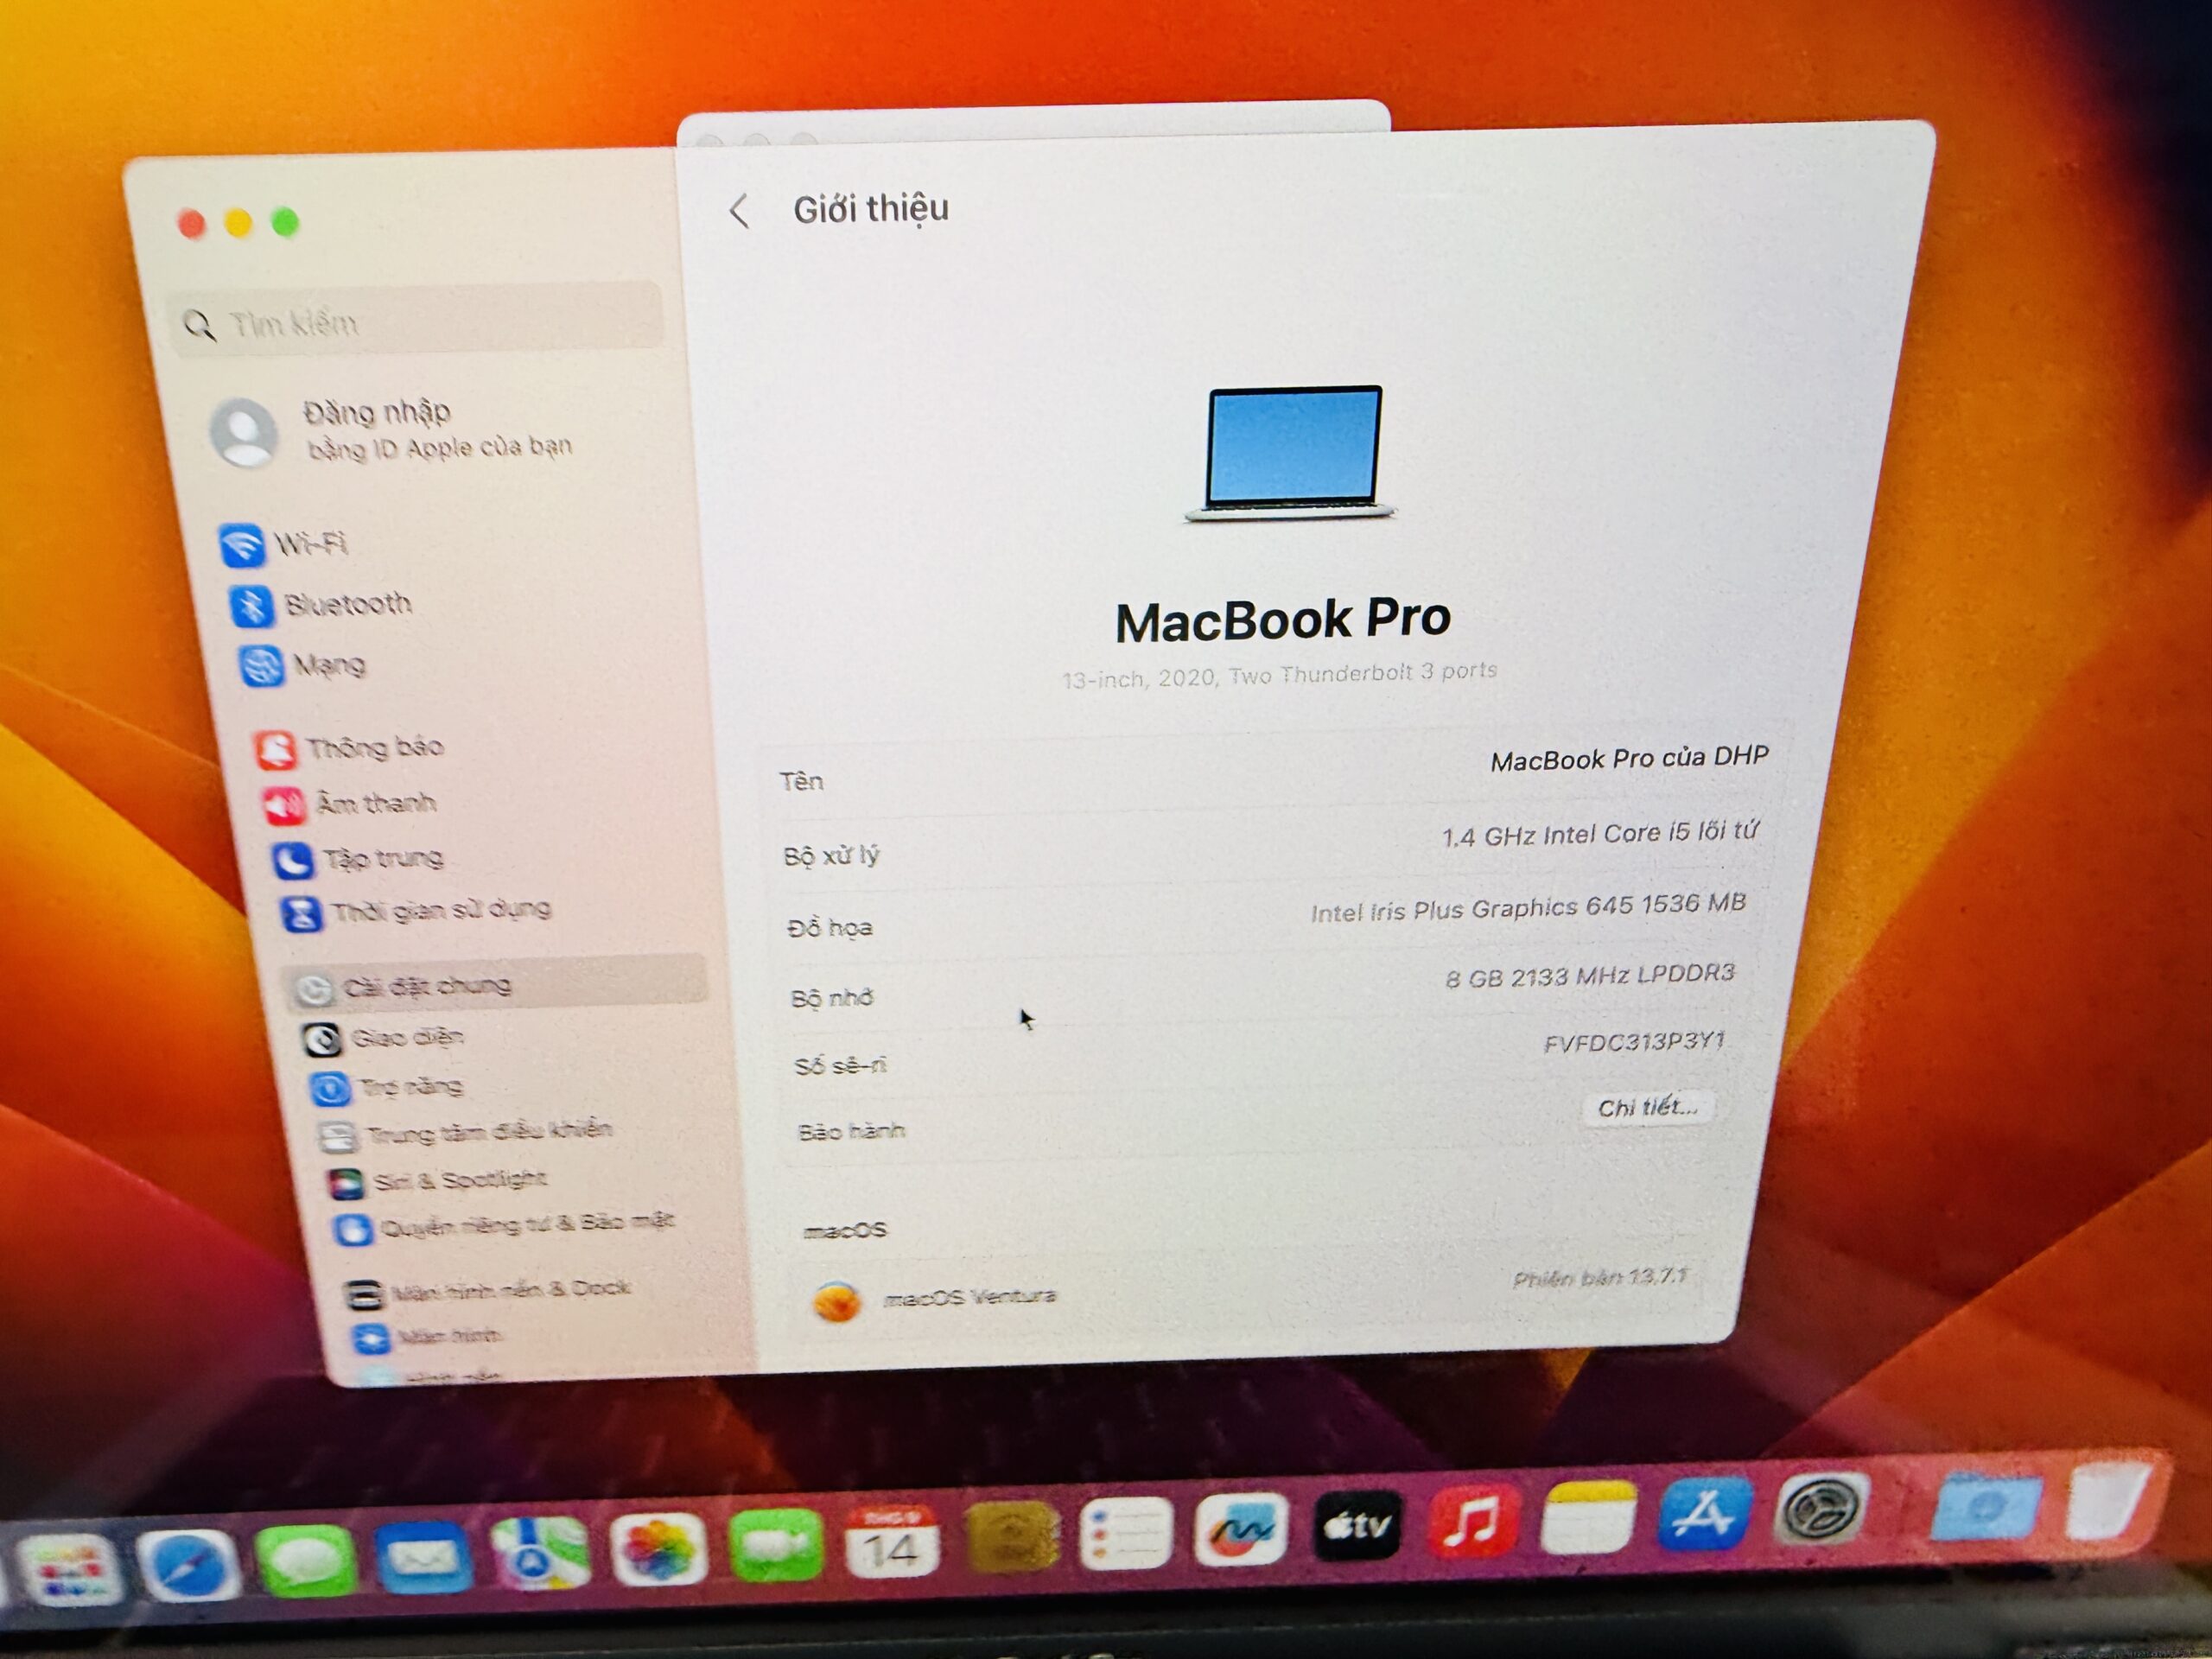2212x1659 pixels.
Task: Open Trợ năng accessibility settings
Action: click(387, 1087)
